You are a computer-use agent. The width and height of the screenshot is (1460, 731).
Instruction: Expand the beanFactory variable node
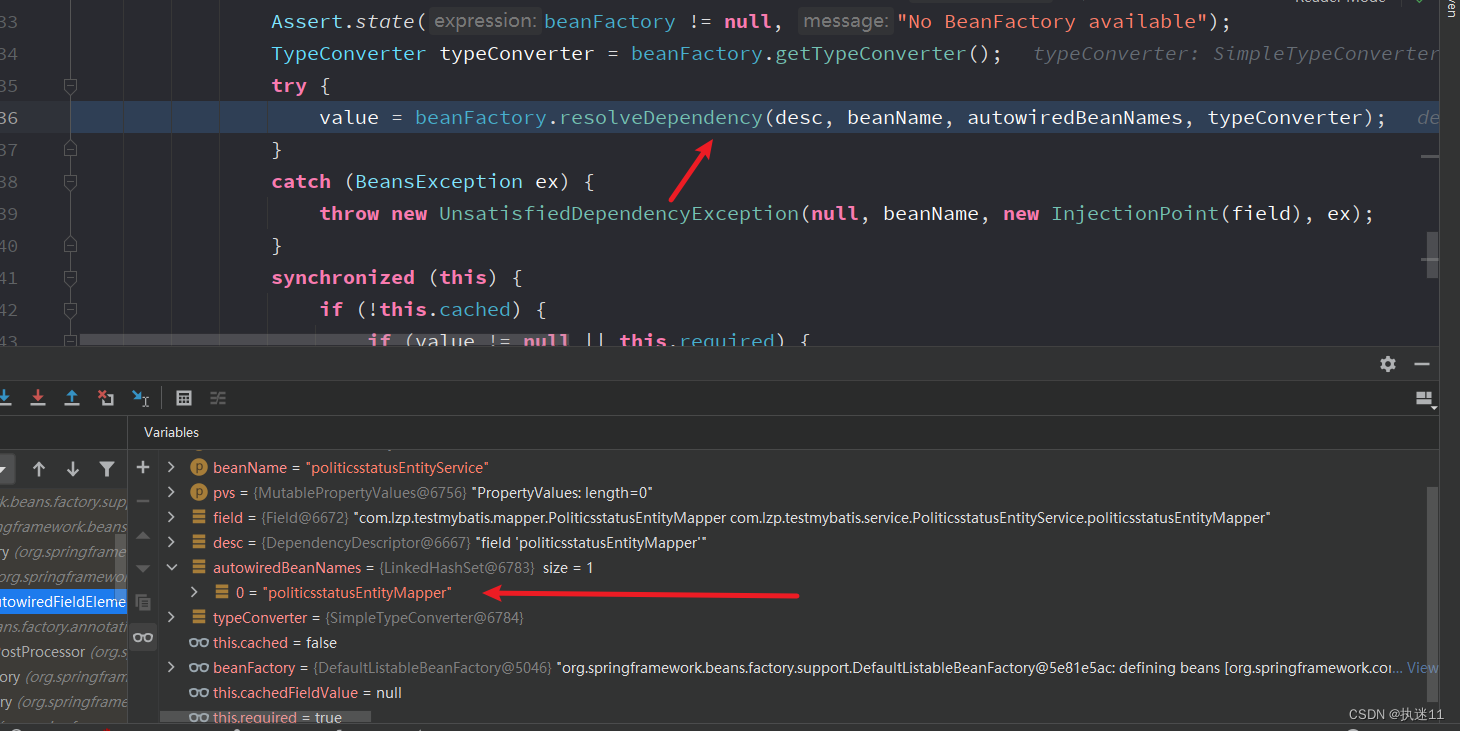pyautogui.click(x=171, y=667)
